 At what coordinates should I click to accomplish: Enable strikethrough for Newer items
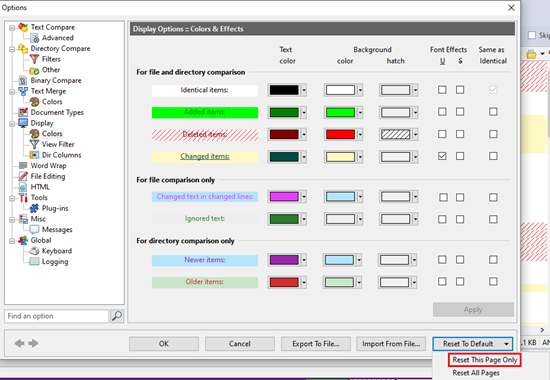tap(460, 260)
